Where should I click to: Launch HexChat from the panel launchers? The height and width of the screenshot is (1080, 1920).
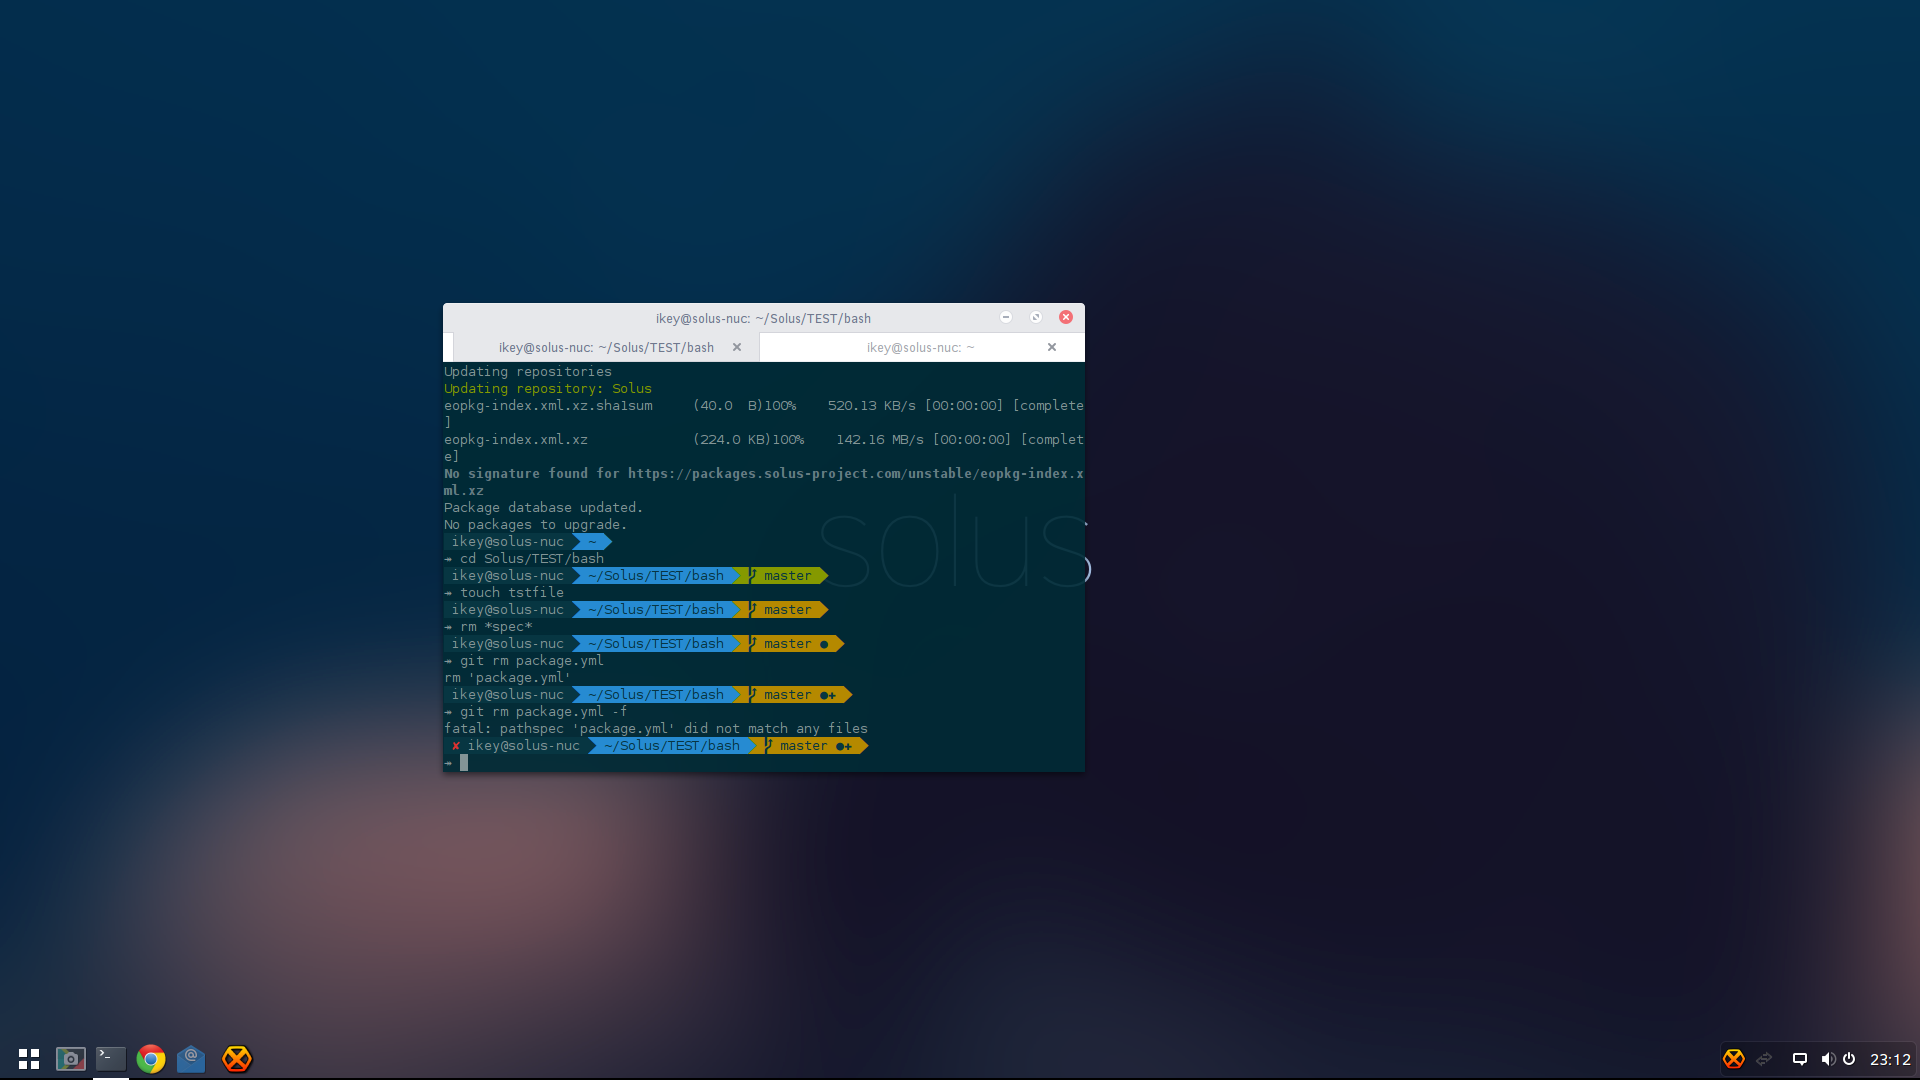tap(237, 1059)
